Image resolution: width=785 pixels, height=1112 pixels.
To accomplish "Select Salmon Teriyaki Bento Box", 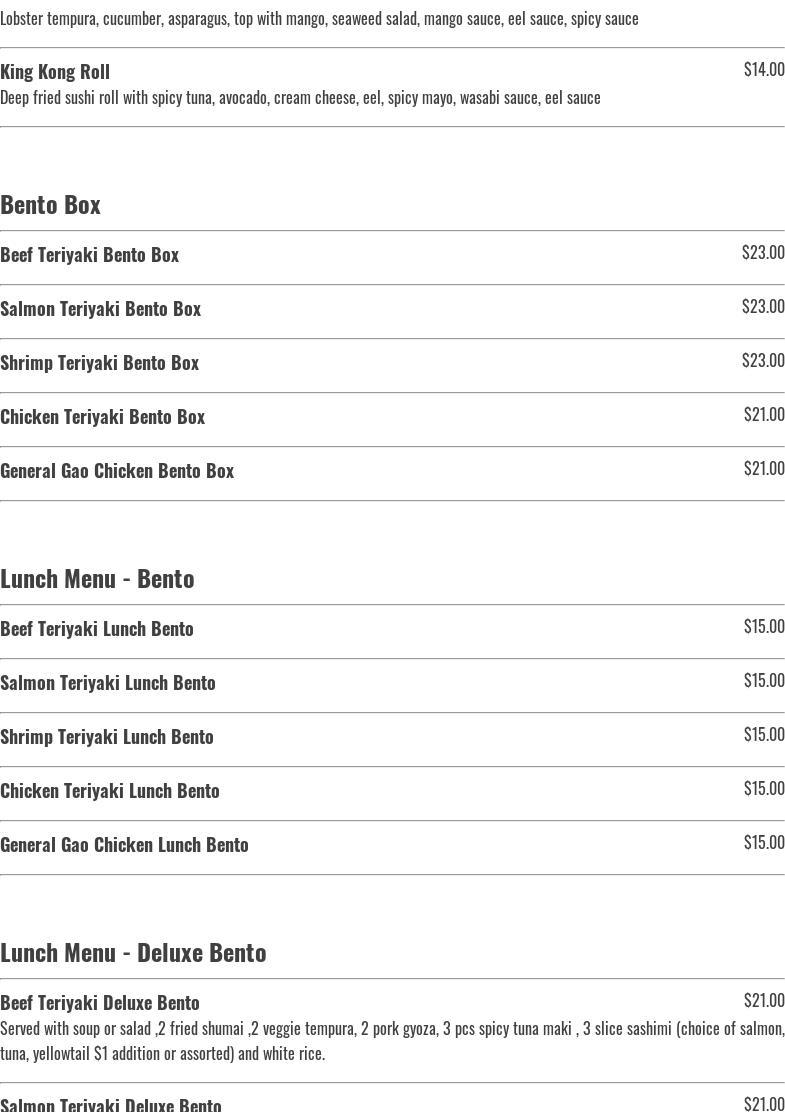I will pyautogui.click(x=101, y=309).
